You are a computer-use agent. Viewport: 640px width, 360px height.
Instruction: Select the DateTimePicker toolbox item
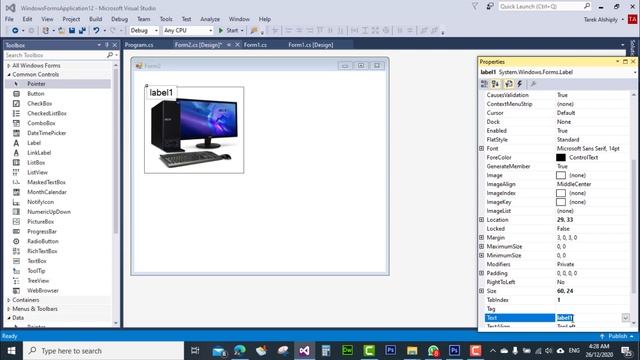[57, 133]
